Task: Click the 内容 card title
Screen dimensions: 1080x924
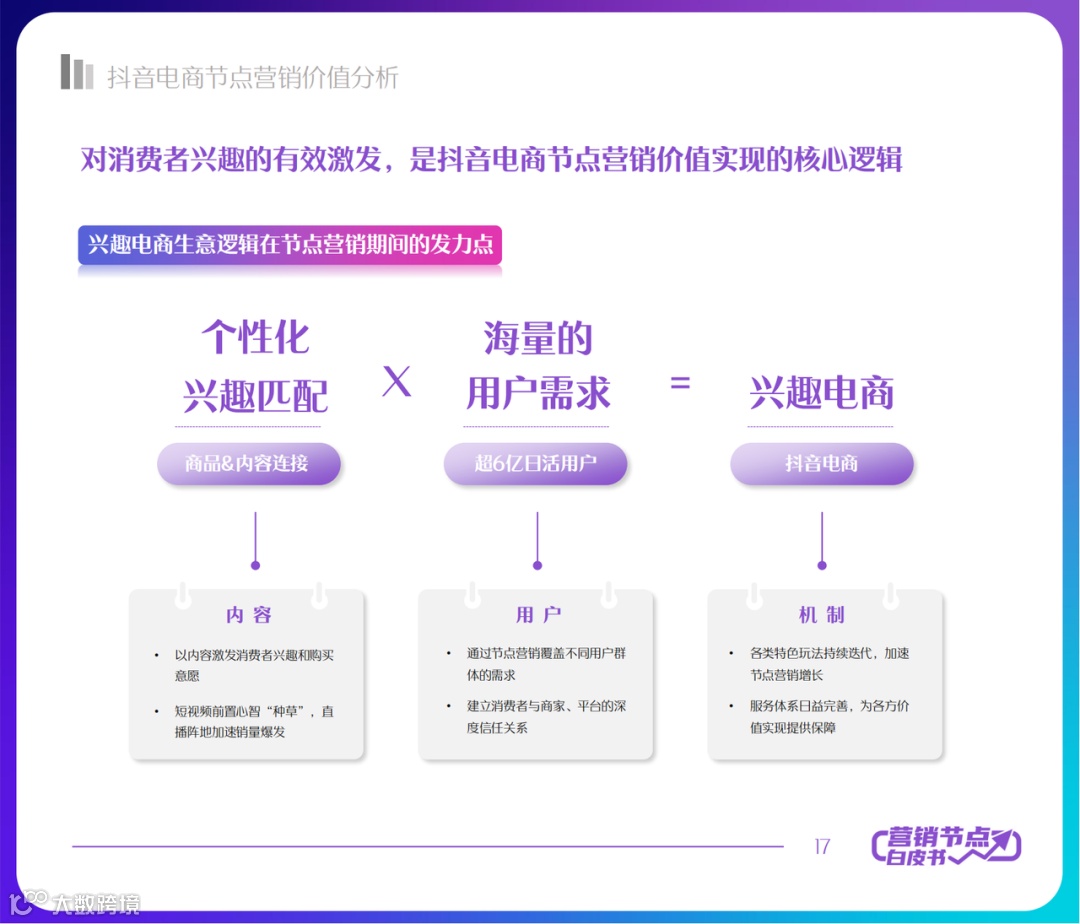Action: [x=249, y=614]
